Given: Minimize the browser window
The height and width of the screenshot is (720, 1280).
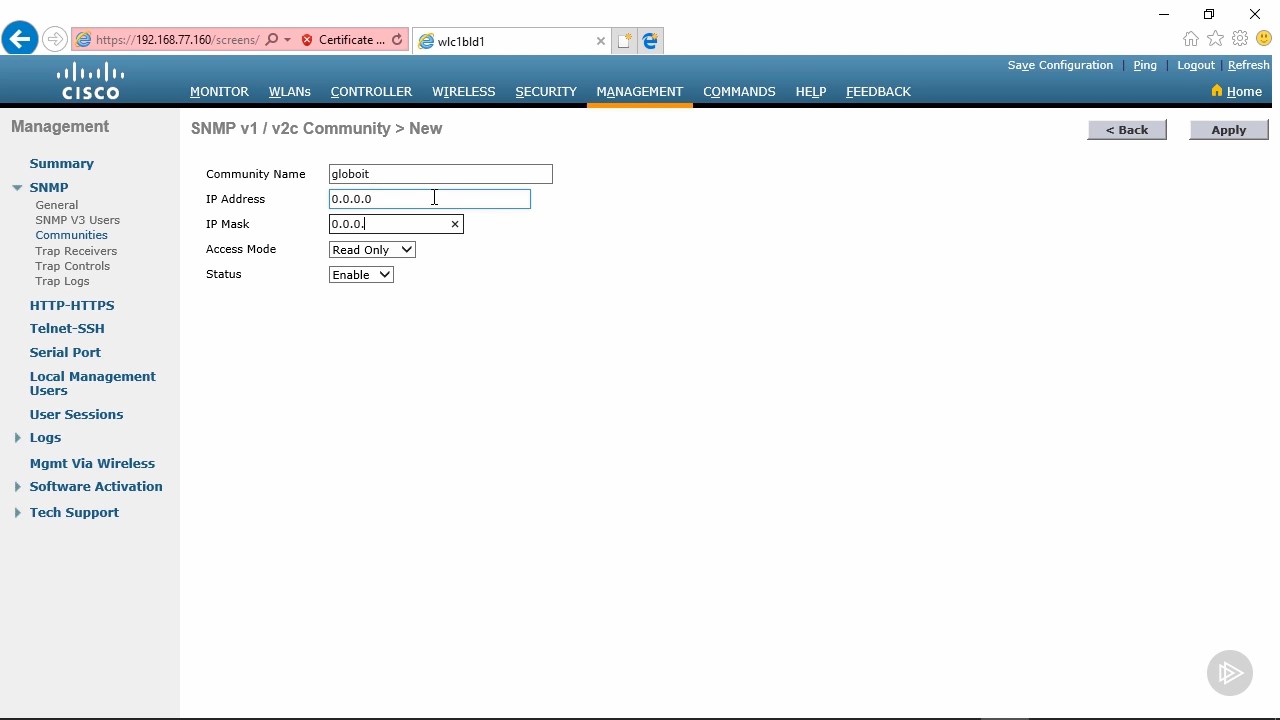Looking at the screenshot, I should pyautogui.click(x=1163, y=14).
